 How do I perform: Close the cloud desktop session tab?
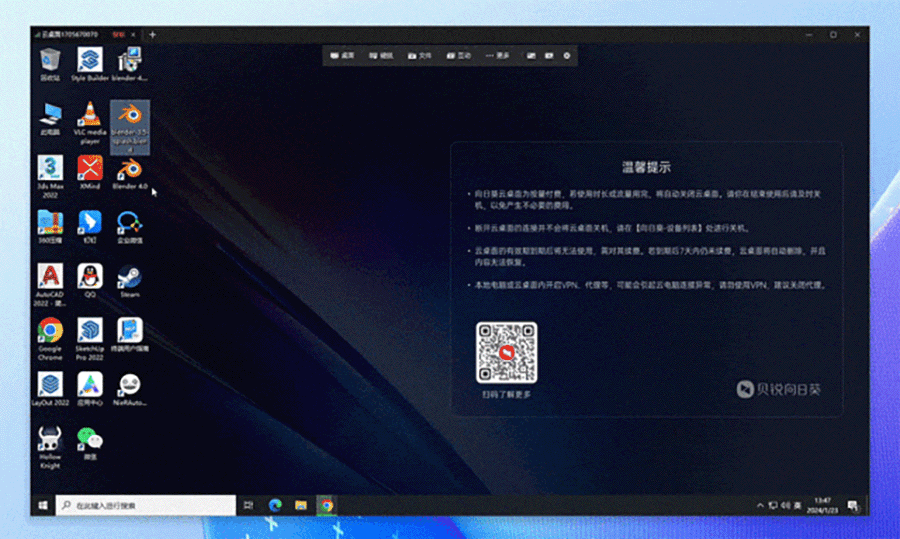[133, 34]
